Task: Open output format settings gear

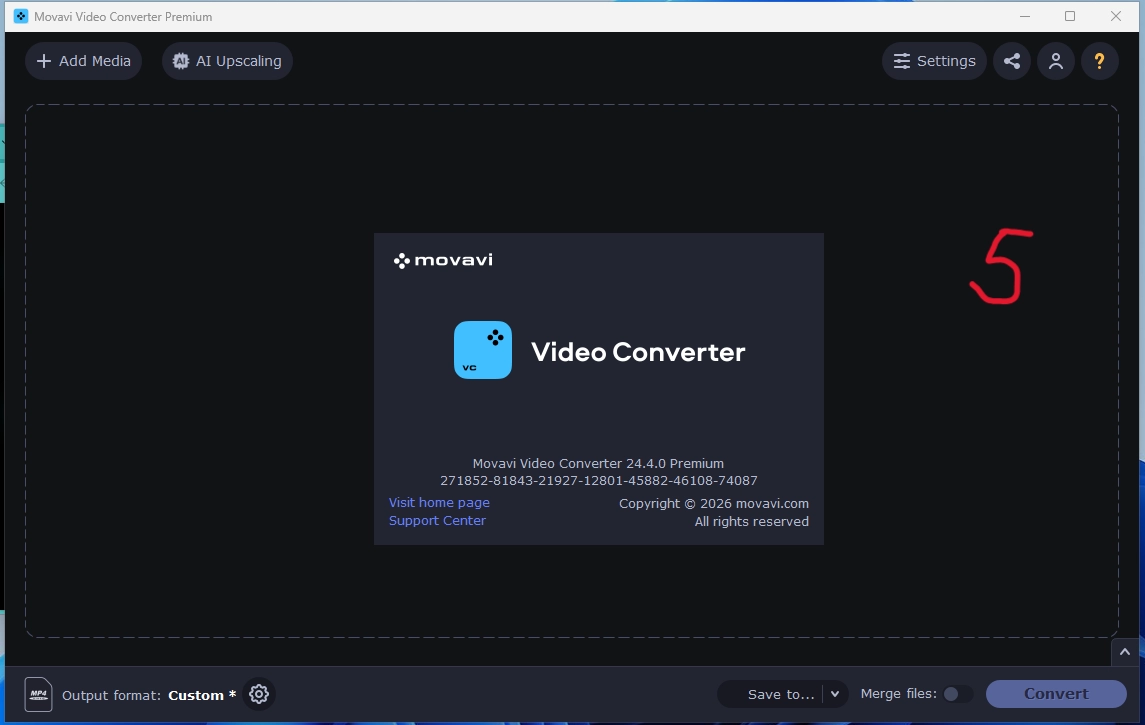Action: tap(259, 694)
